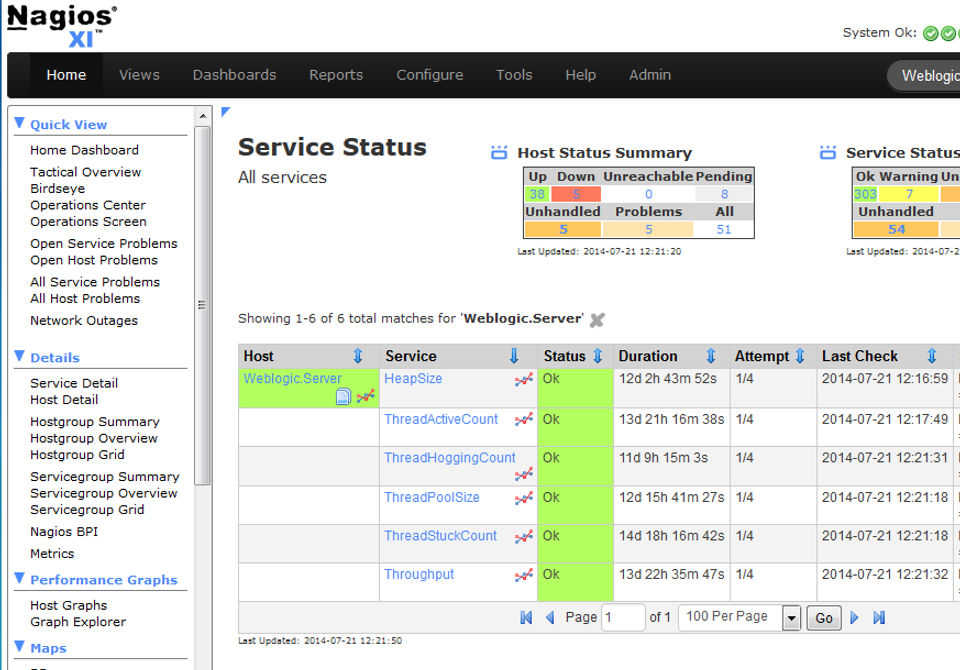The height and width of the screenshot is (670, 960).
Task: Click the Nagios XI logo
Action: [62, 25]
